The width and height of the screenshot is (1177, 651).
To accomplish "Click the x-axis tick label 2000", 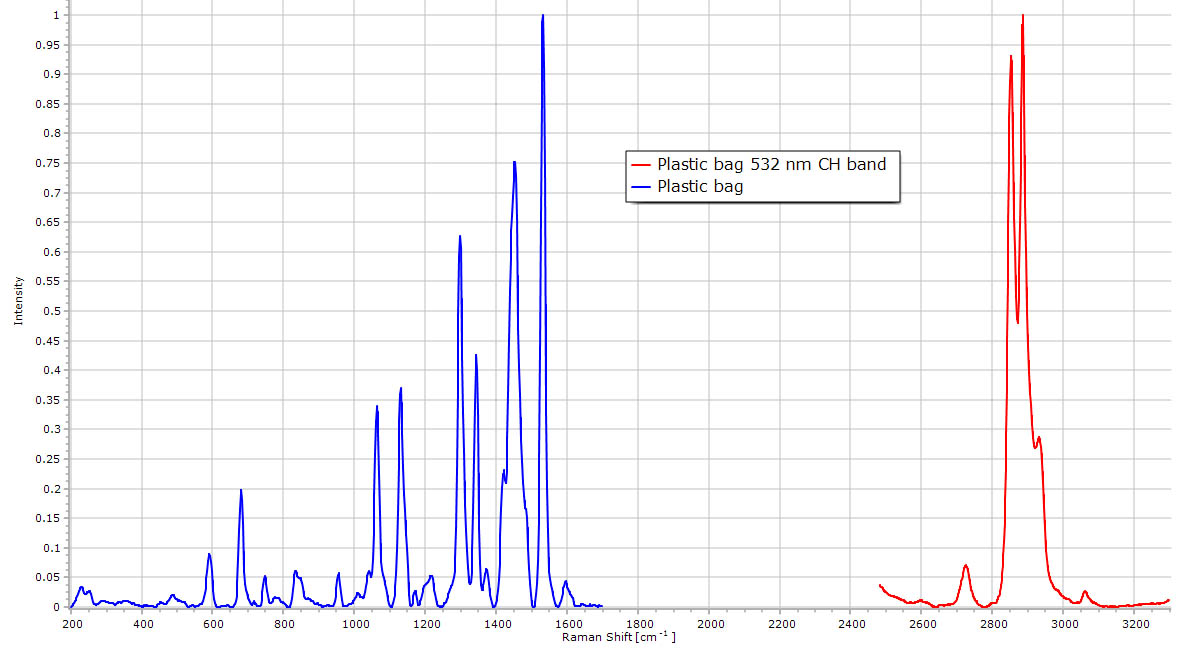I will pyautogui.click(x=709, y=624).
